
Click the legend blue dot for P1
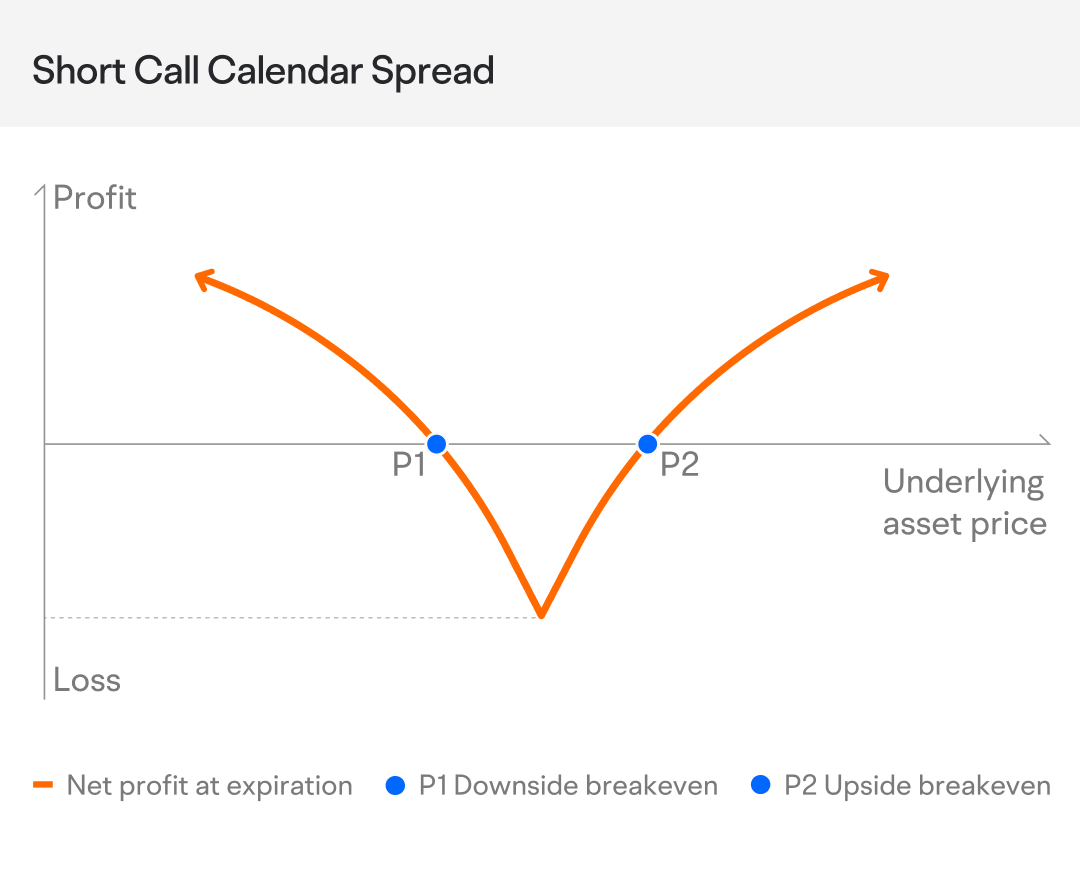click(x=395, y=786)
